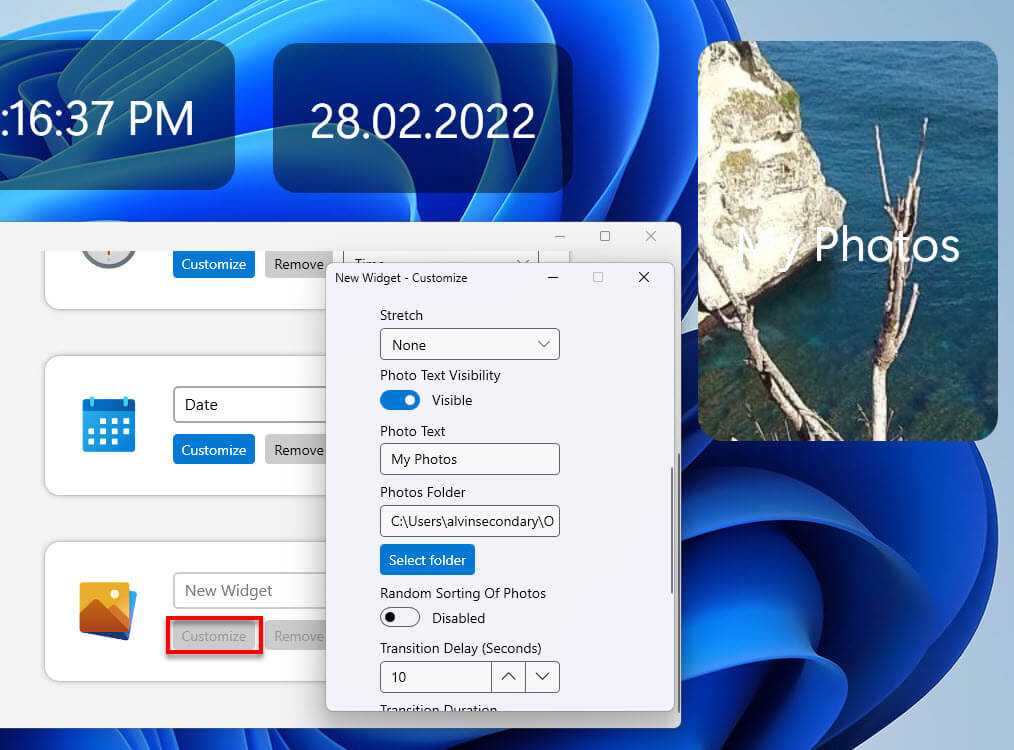Enable Random Sorting Of Photos

400,618
